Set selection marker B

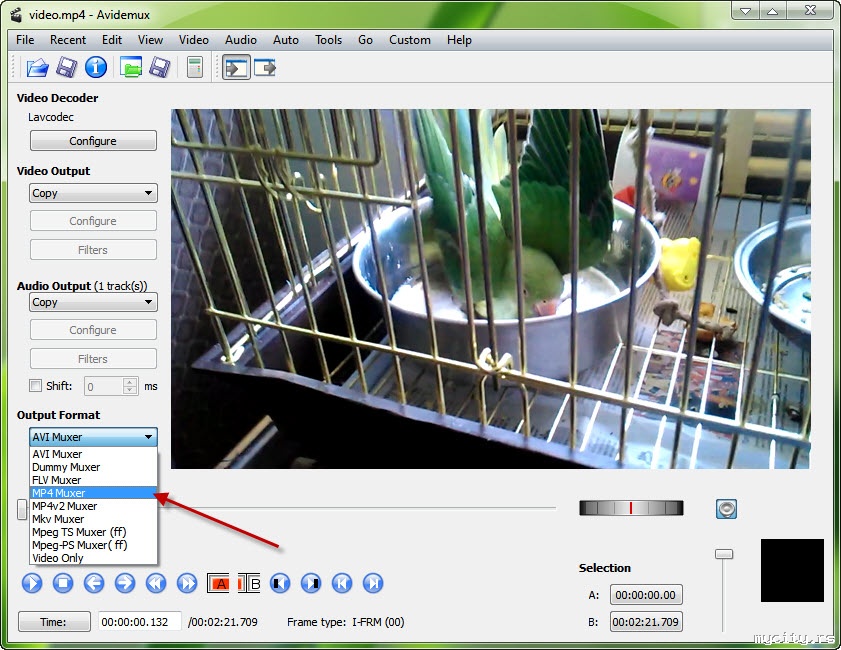point(249,583)
